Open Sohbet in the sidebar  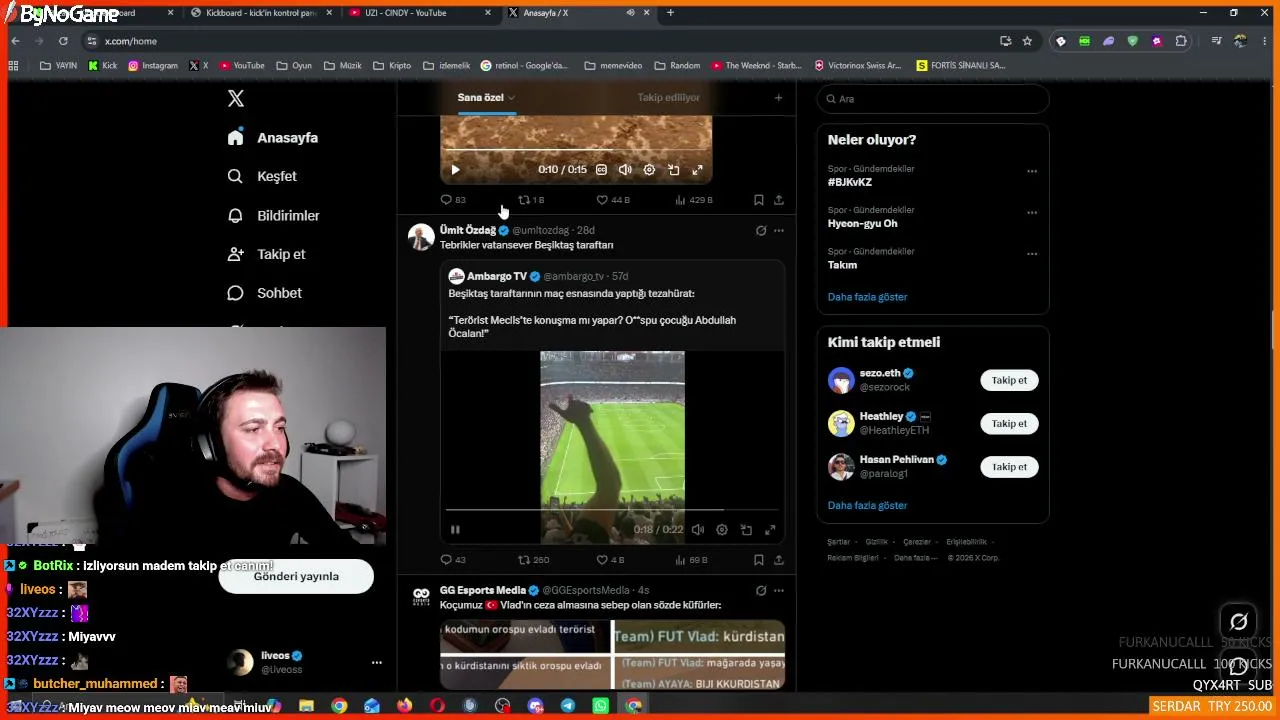[x=264, y=293]
